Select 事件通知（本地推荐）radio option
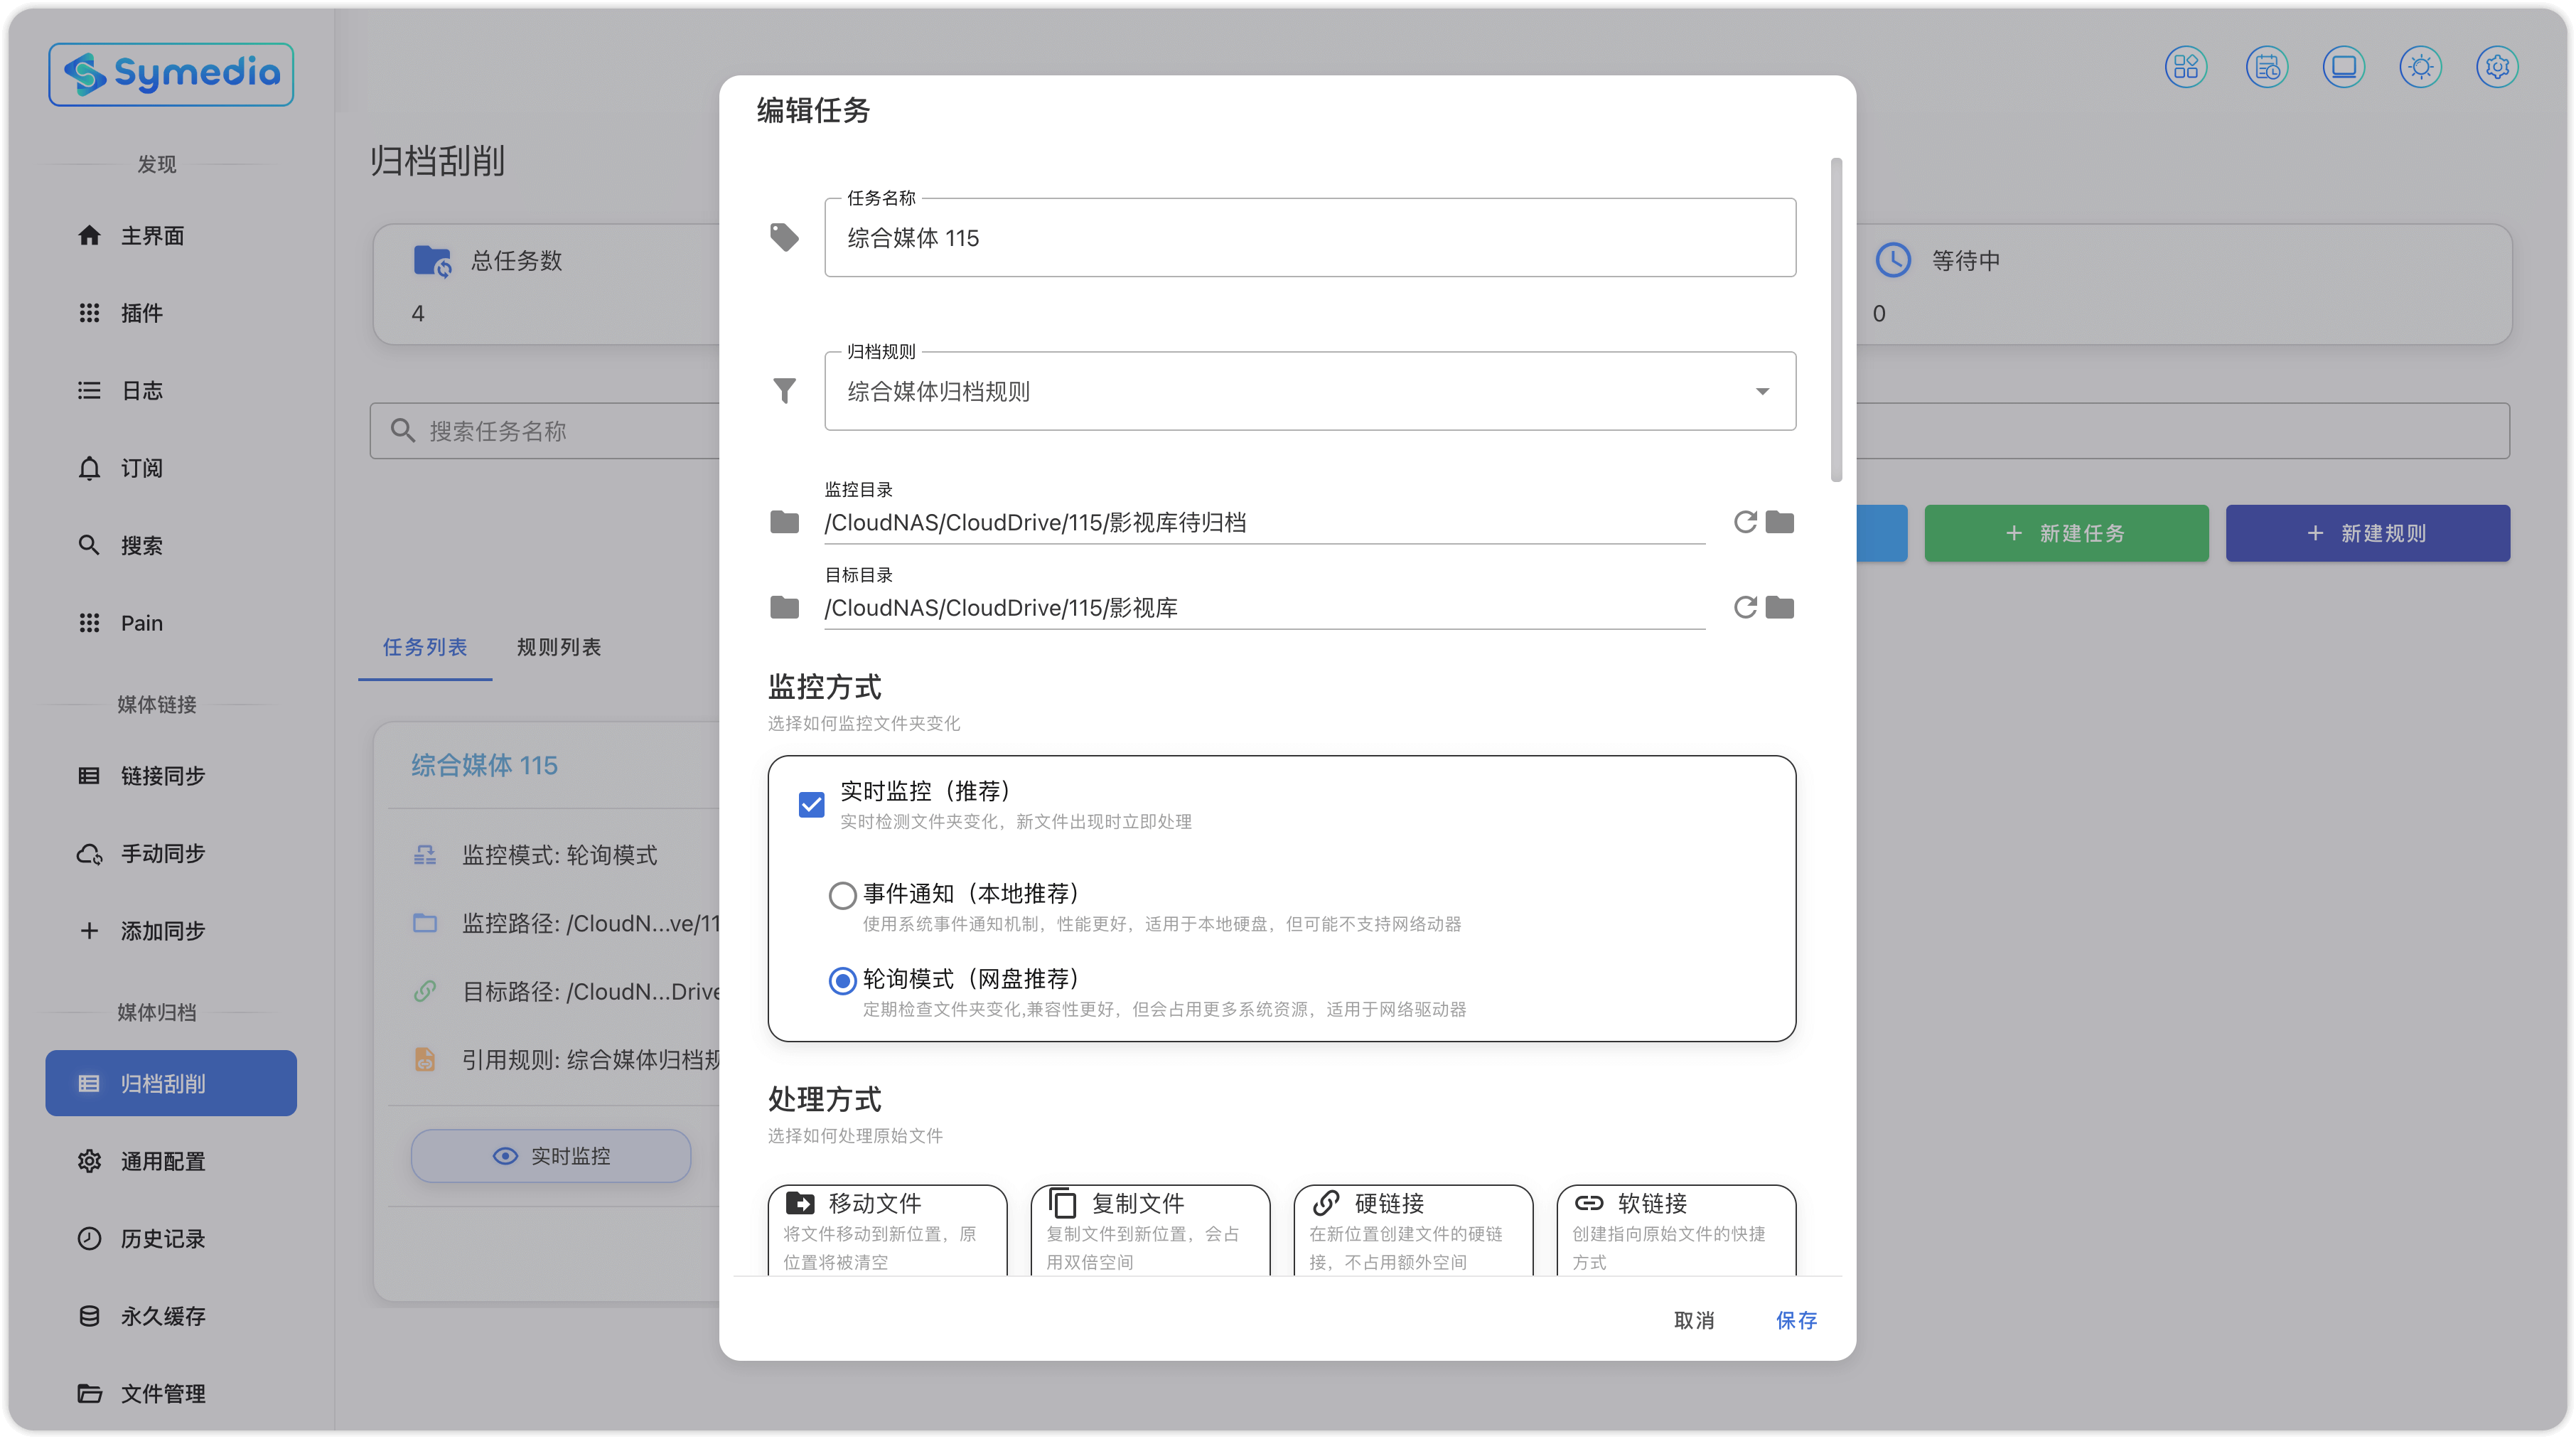2576x1439 pixels. [842, 895]
